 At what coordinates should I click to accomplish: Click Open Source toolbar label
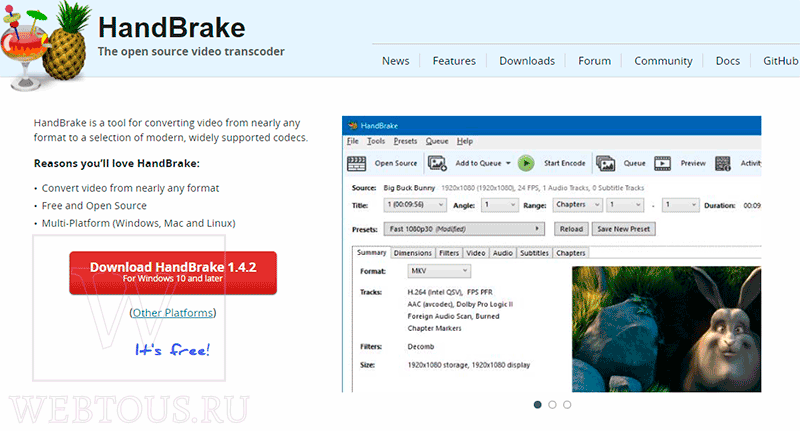(396, 163)
